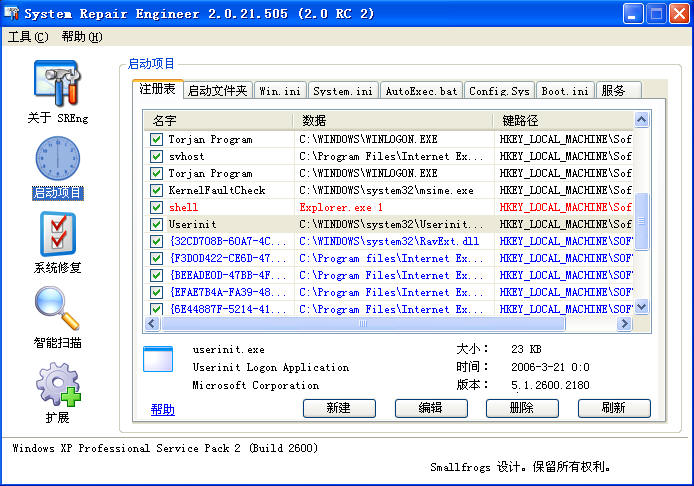The image size is (694, 486).
Task: Select the svhost row name
Action: (x=186, y=156)
